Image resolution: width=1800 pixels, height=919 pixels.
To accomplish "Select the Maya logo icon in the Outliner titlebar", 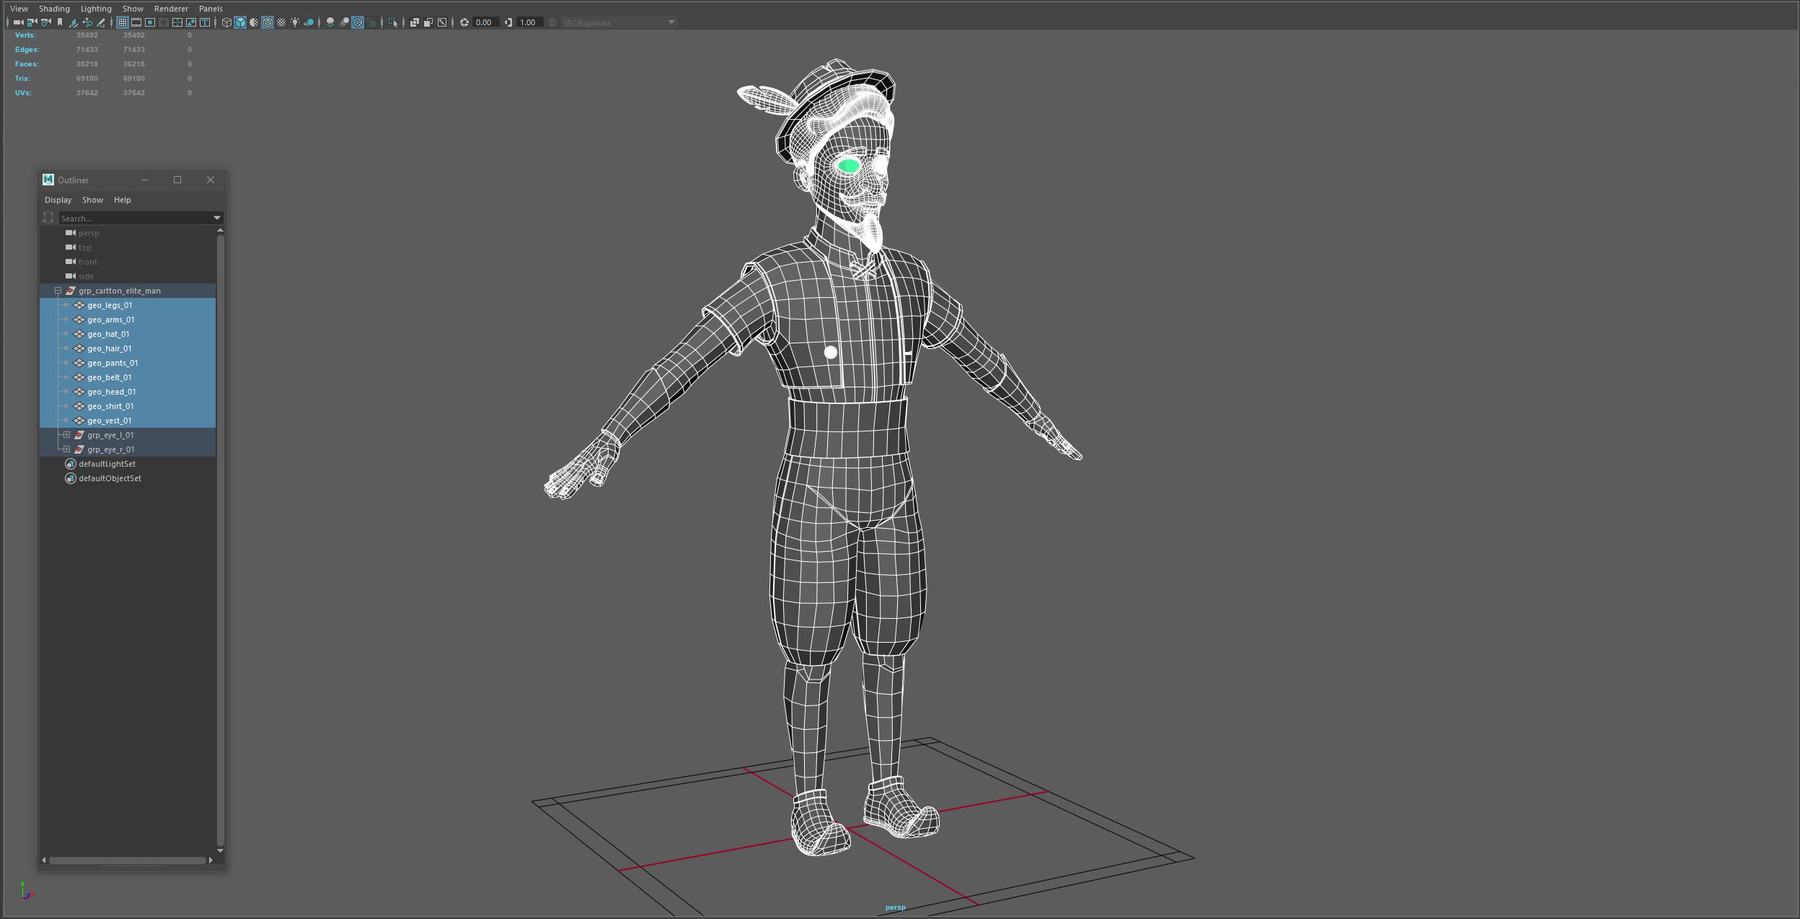I will pos(48,180).
